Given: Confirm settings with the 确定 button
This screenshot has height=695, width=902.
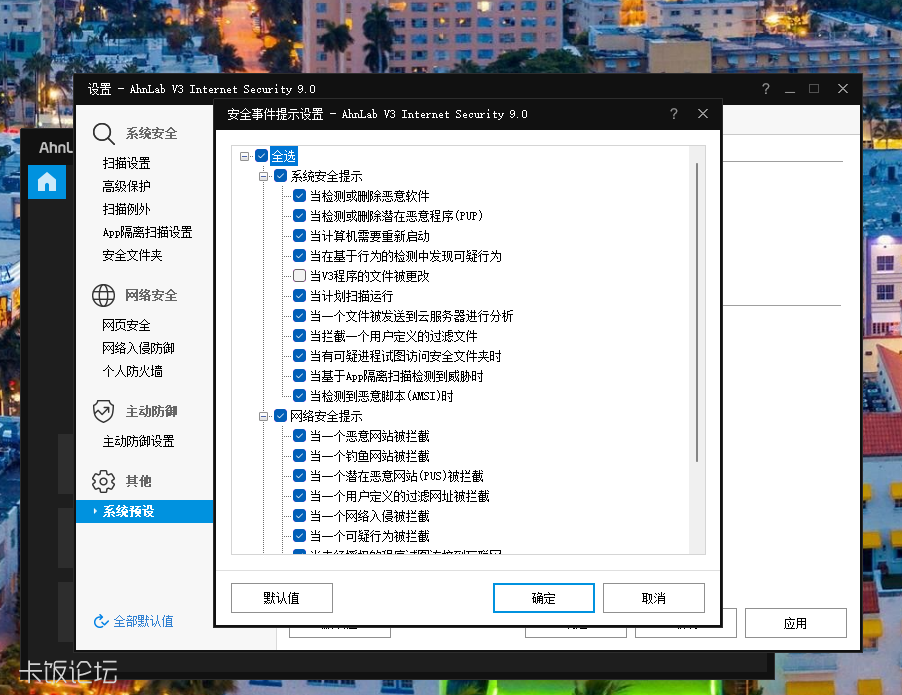Looking at the screenshot, I should pos(543,598).
